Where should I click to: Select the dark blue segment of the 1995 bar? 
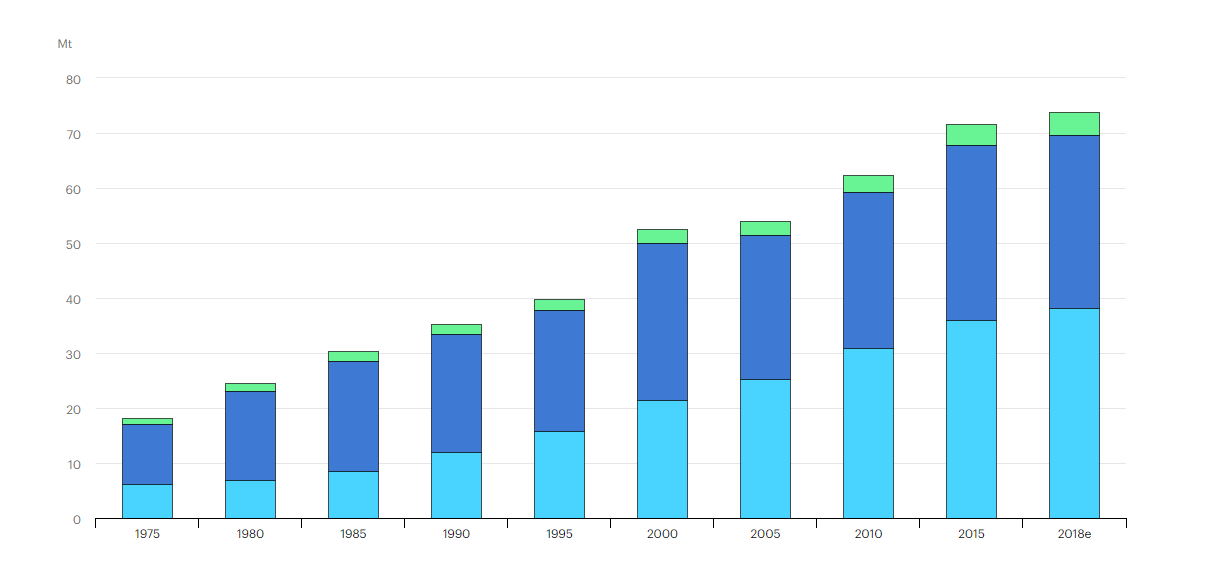point(559,371)
